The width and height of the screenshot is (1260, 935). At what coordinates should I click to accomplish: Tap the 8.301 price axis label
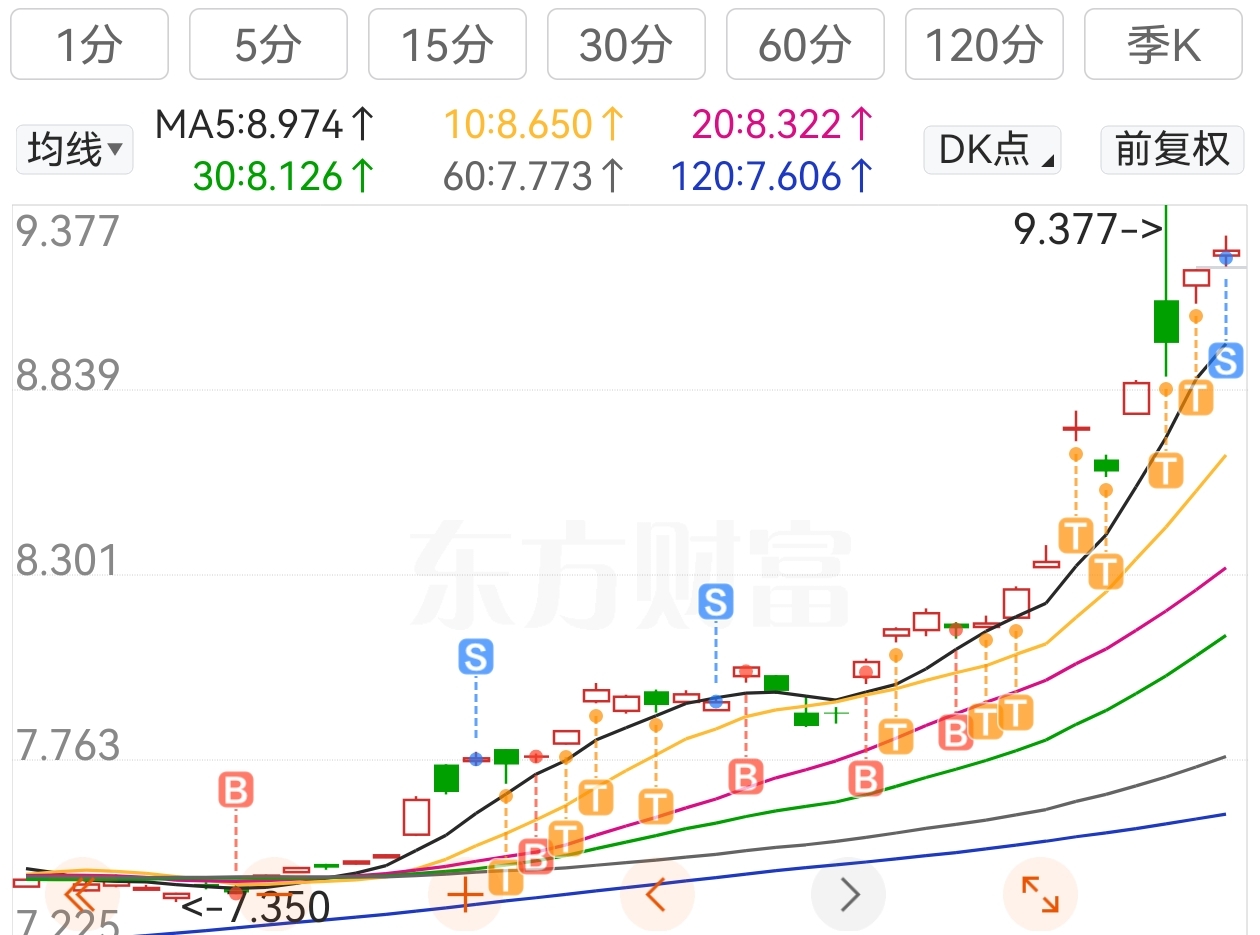[67, 561]
